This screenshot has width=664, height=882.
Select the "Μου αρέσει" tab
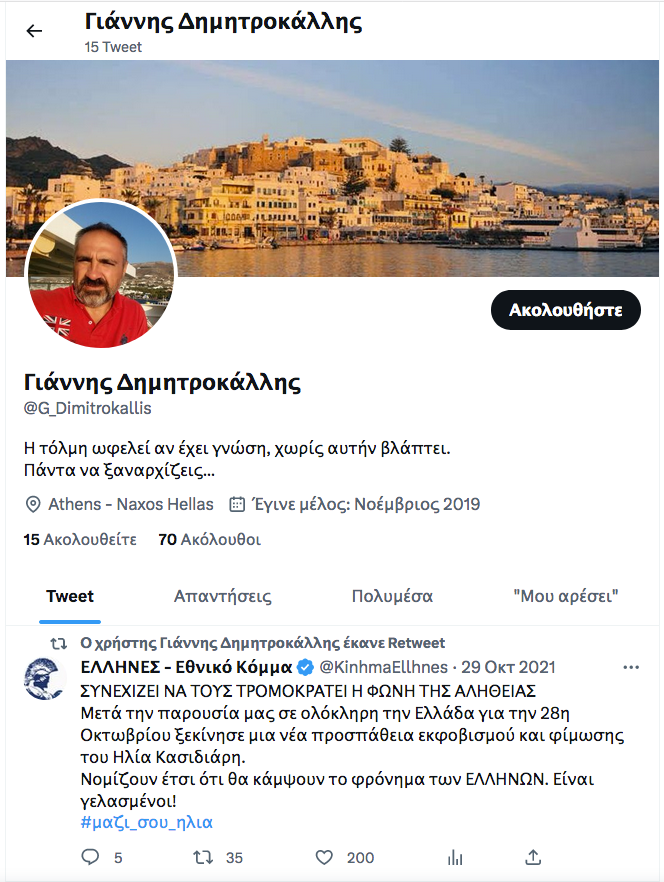click(566, 596)
